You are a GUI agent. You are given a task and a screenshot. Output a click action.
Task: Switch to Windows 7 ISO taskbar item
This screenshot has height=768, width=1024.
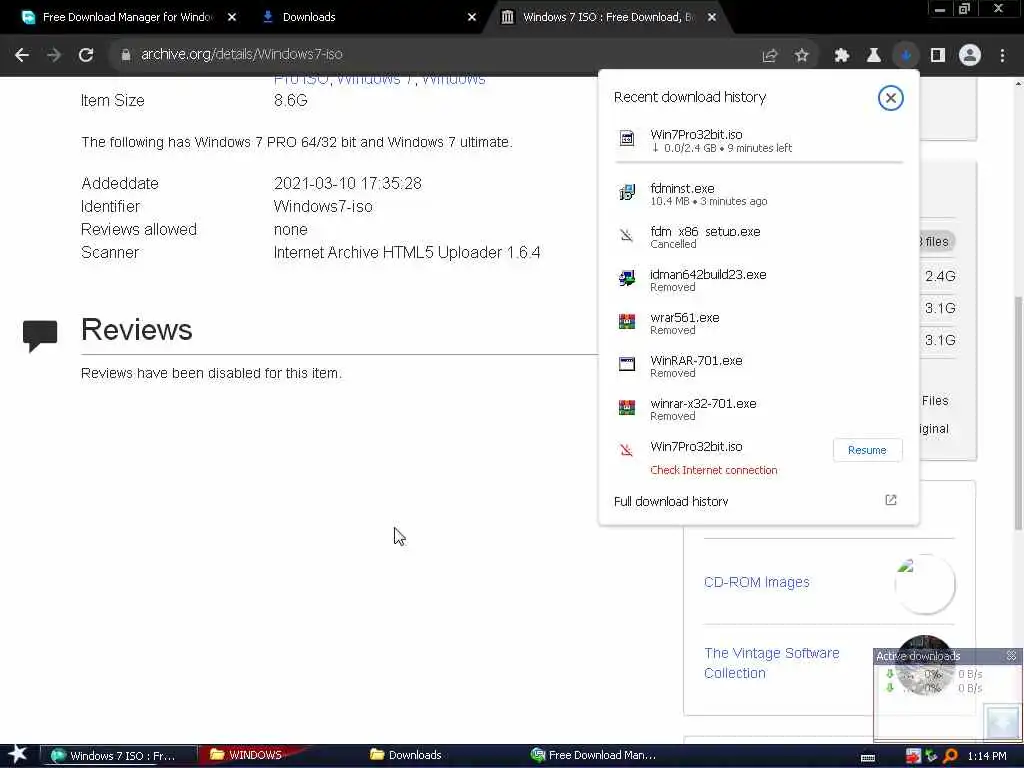pos(118,756)
